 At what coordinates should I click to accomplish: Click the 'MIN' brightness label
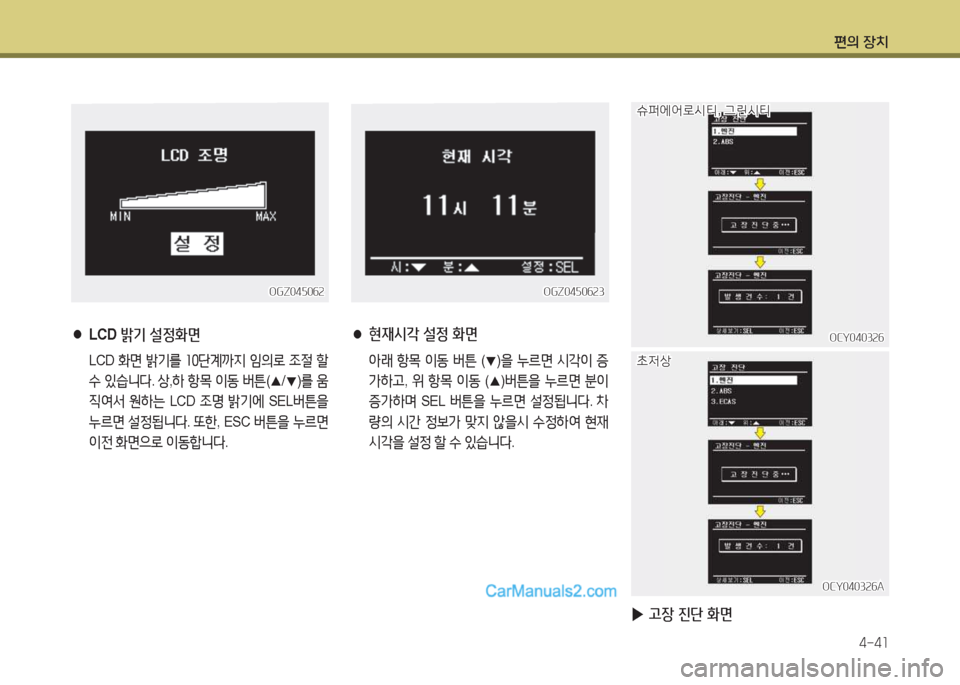click(x=120, y=216)
